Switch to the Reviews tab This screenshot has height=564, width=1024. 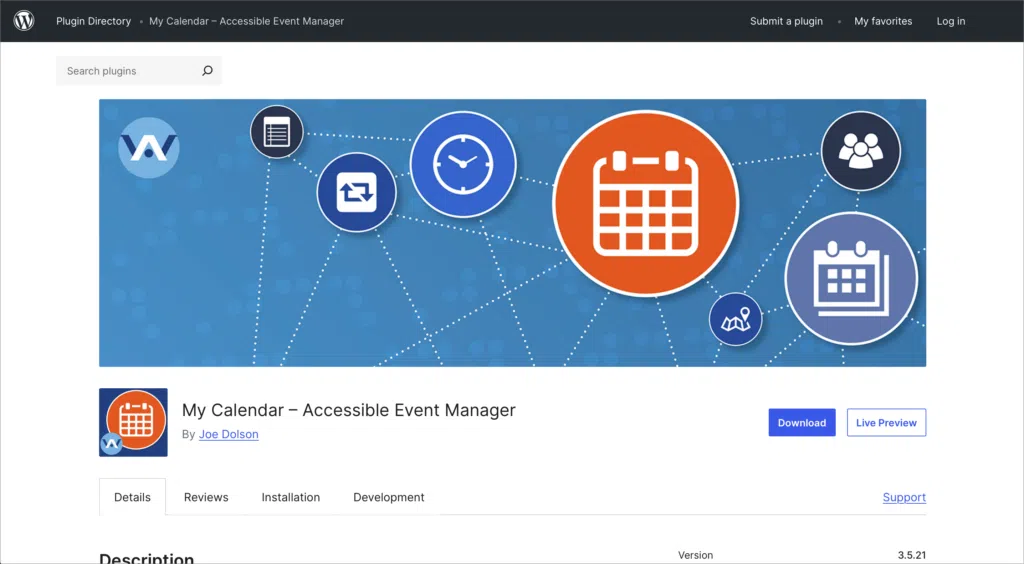[x=206, y=497]
